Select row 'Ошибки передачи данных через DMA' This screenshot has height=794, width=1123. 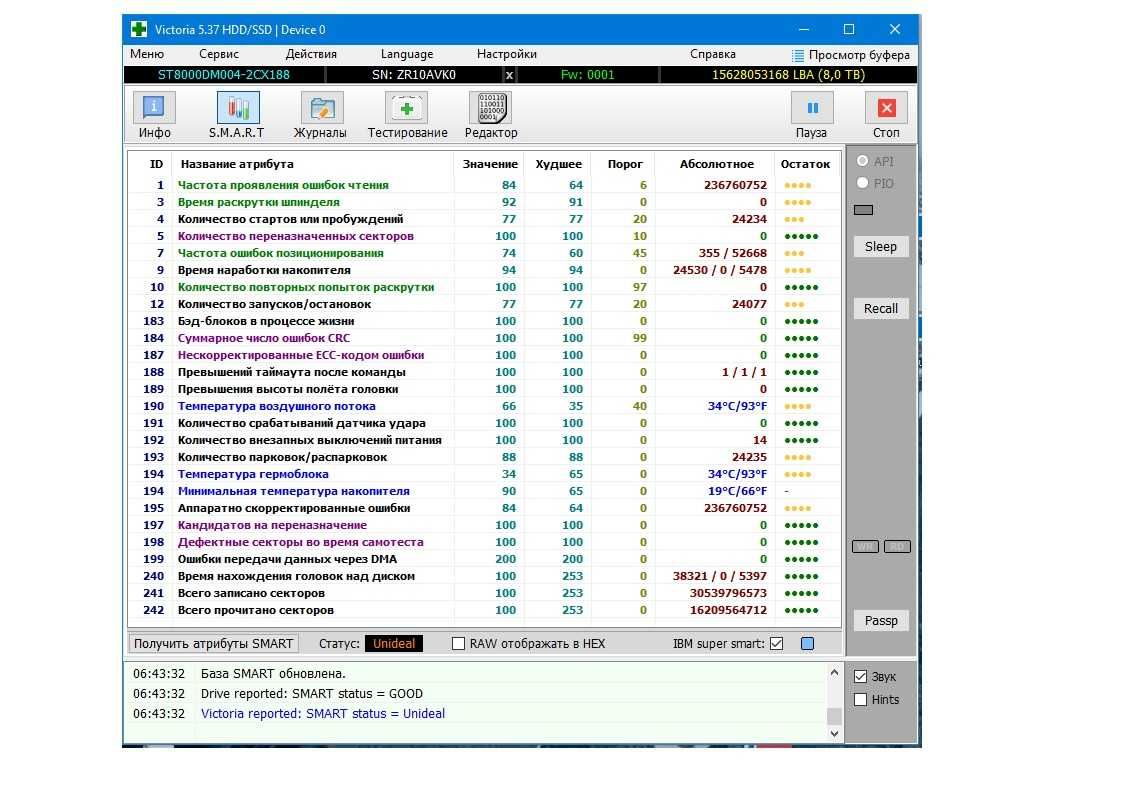[484, 559]
